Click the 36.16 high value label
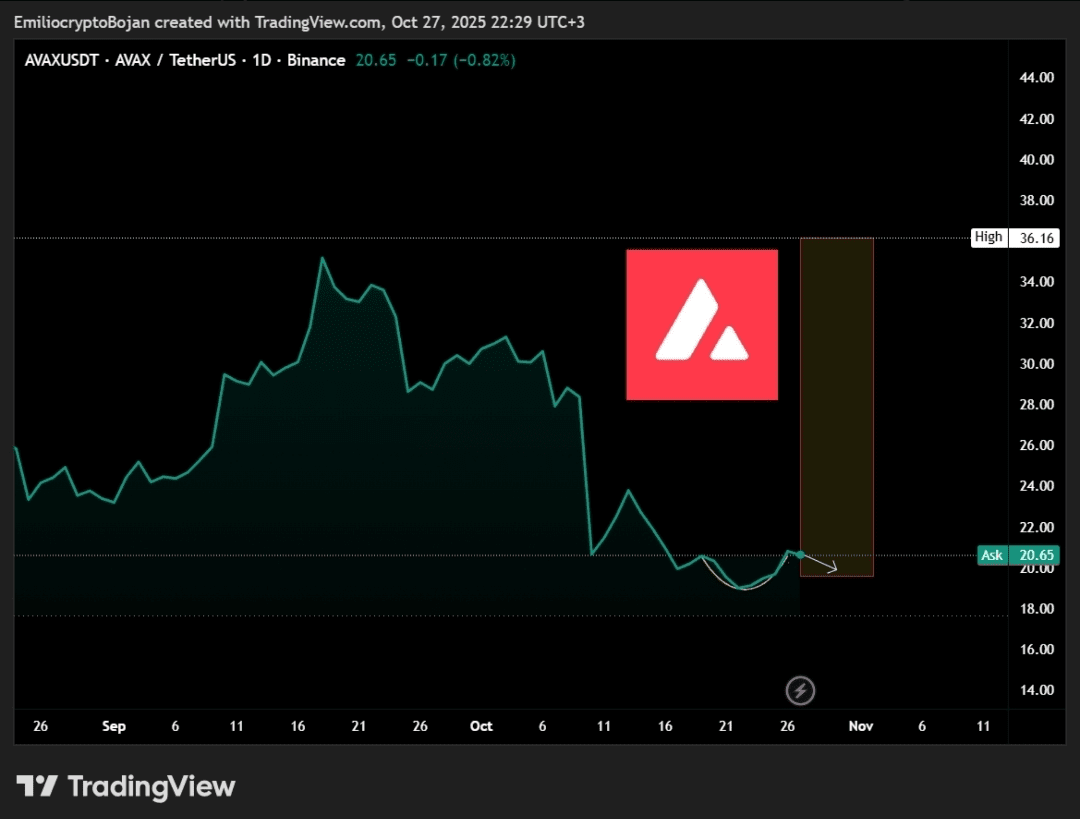 1035,238
